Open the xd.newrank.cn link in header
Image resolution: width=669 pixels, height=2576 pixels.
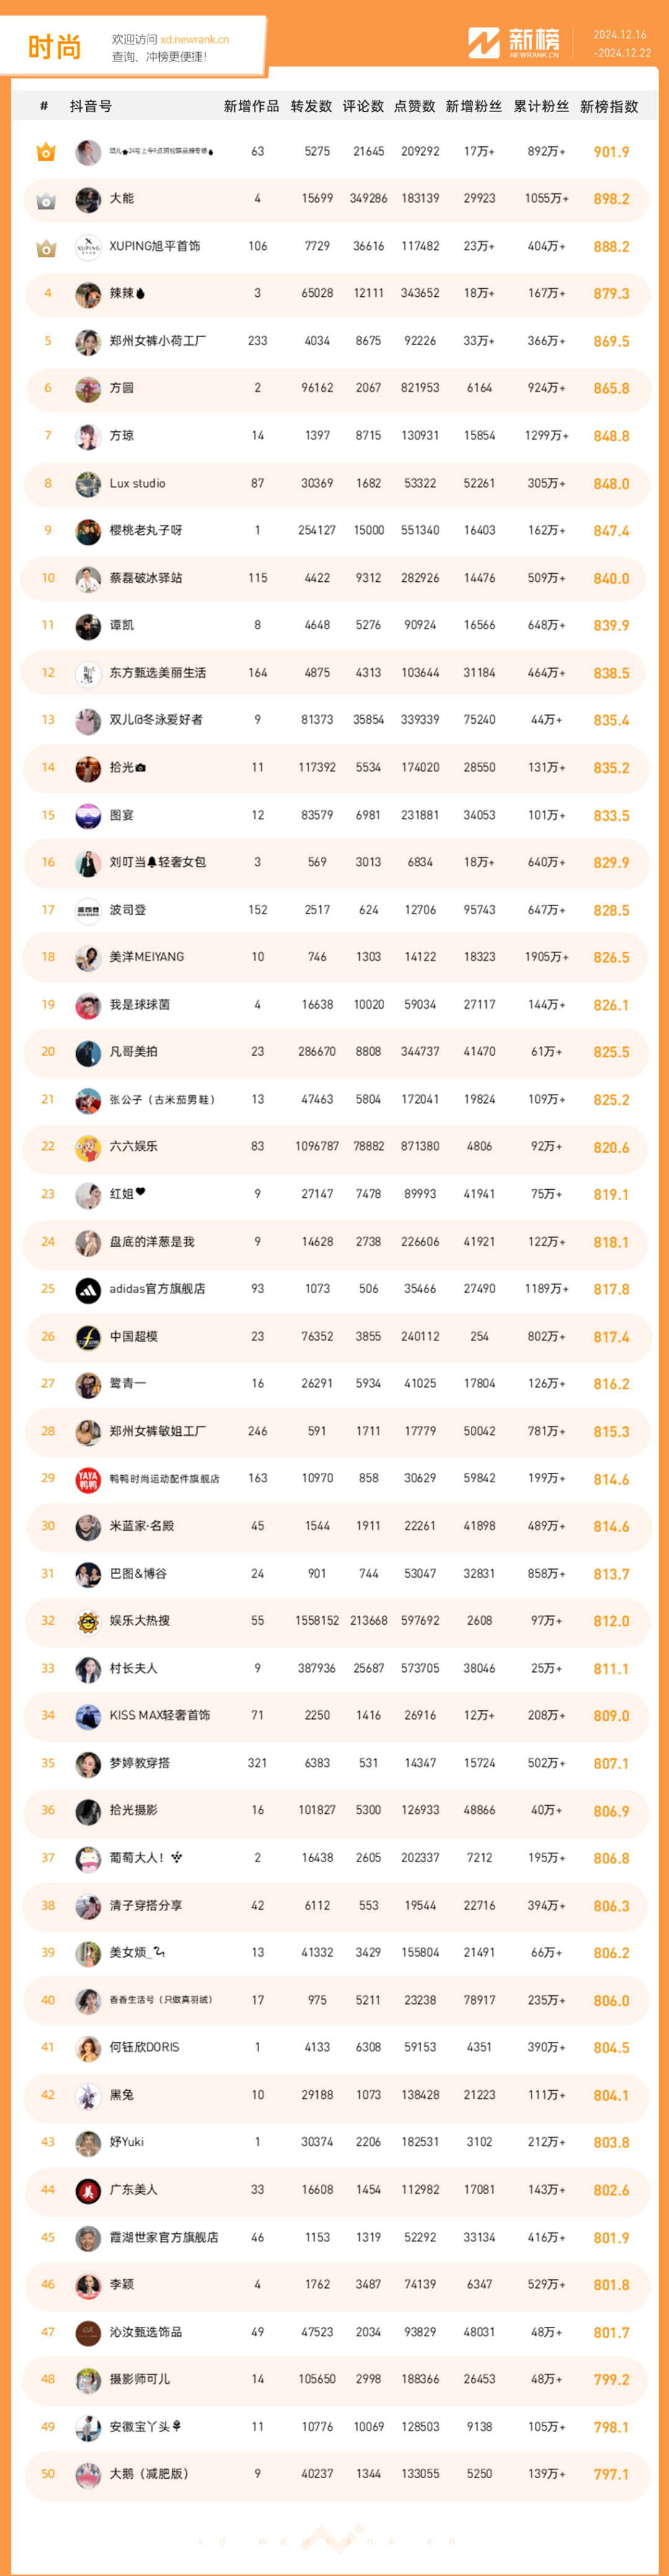pyautogui.click(x=194, y=40)
